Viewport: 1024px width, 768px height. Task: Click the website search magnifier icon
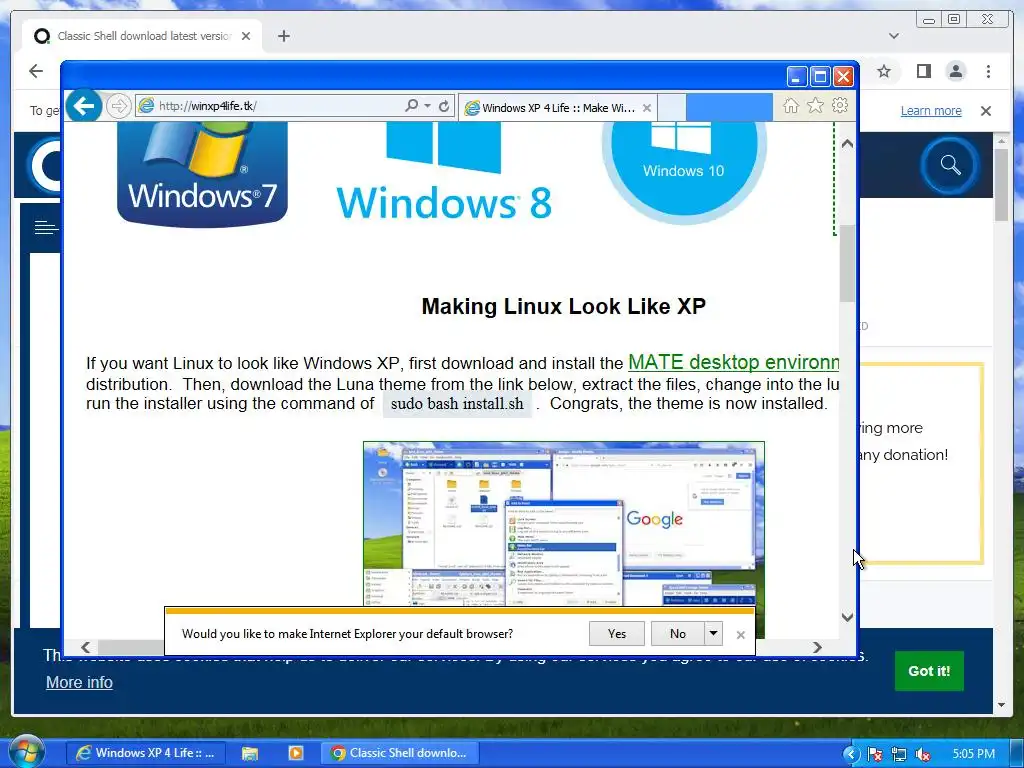click(x=951, y=165)
